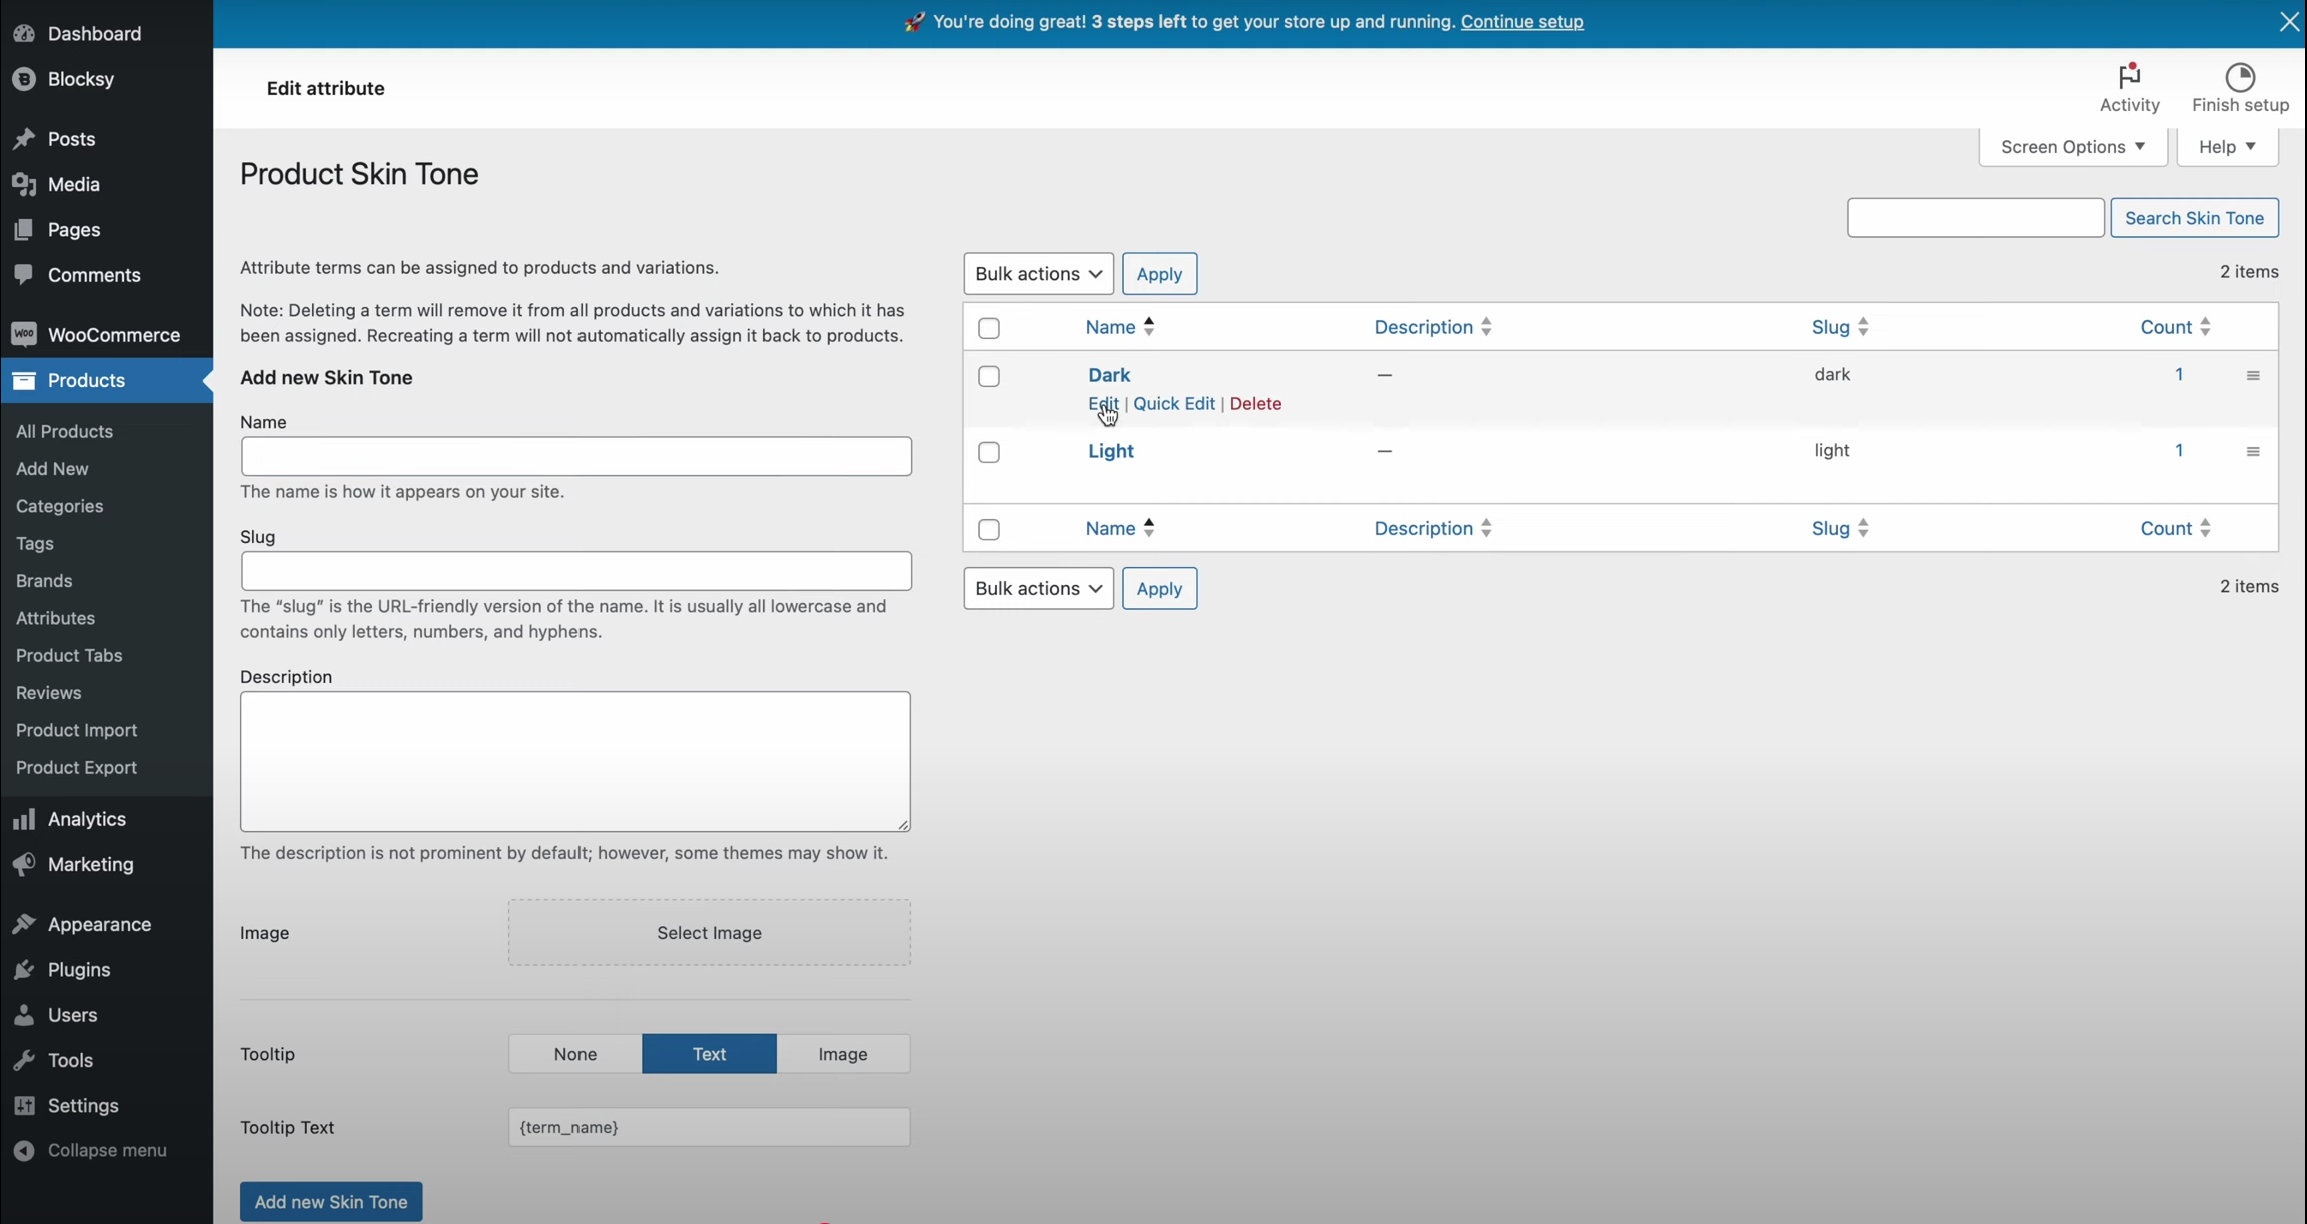Click the Finish setup progress icon
This screenshot has width=2307, height=1224.
click(2240, 77)
